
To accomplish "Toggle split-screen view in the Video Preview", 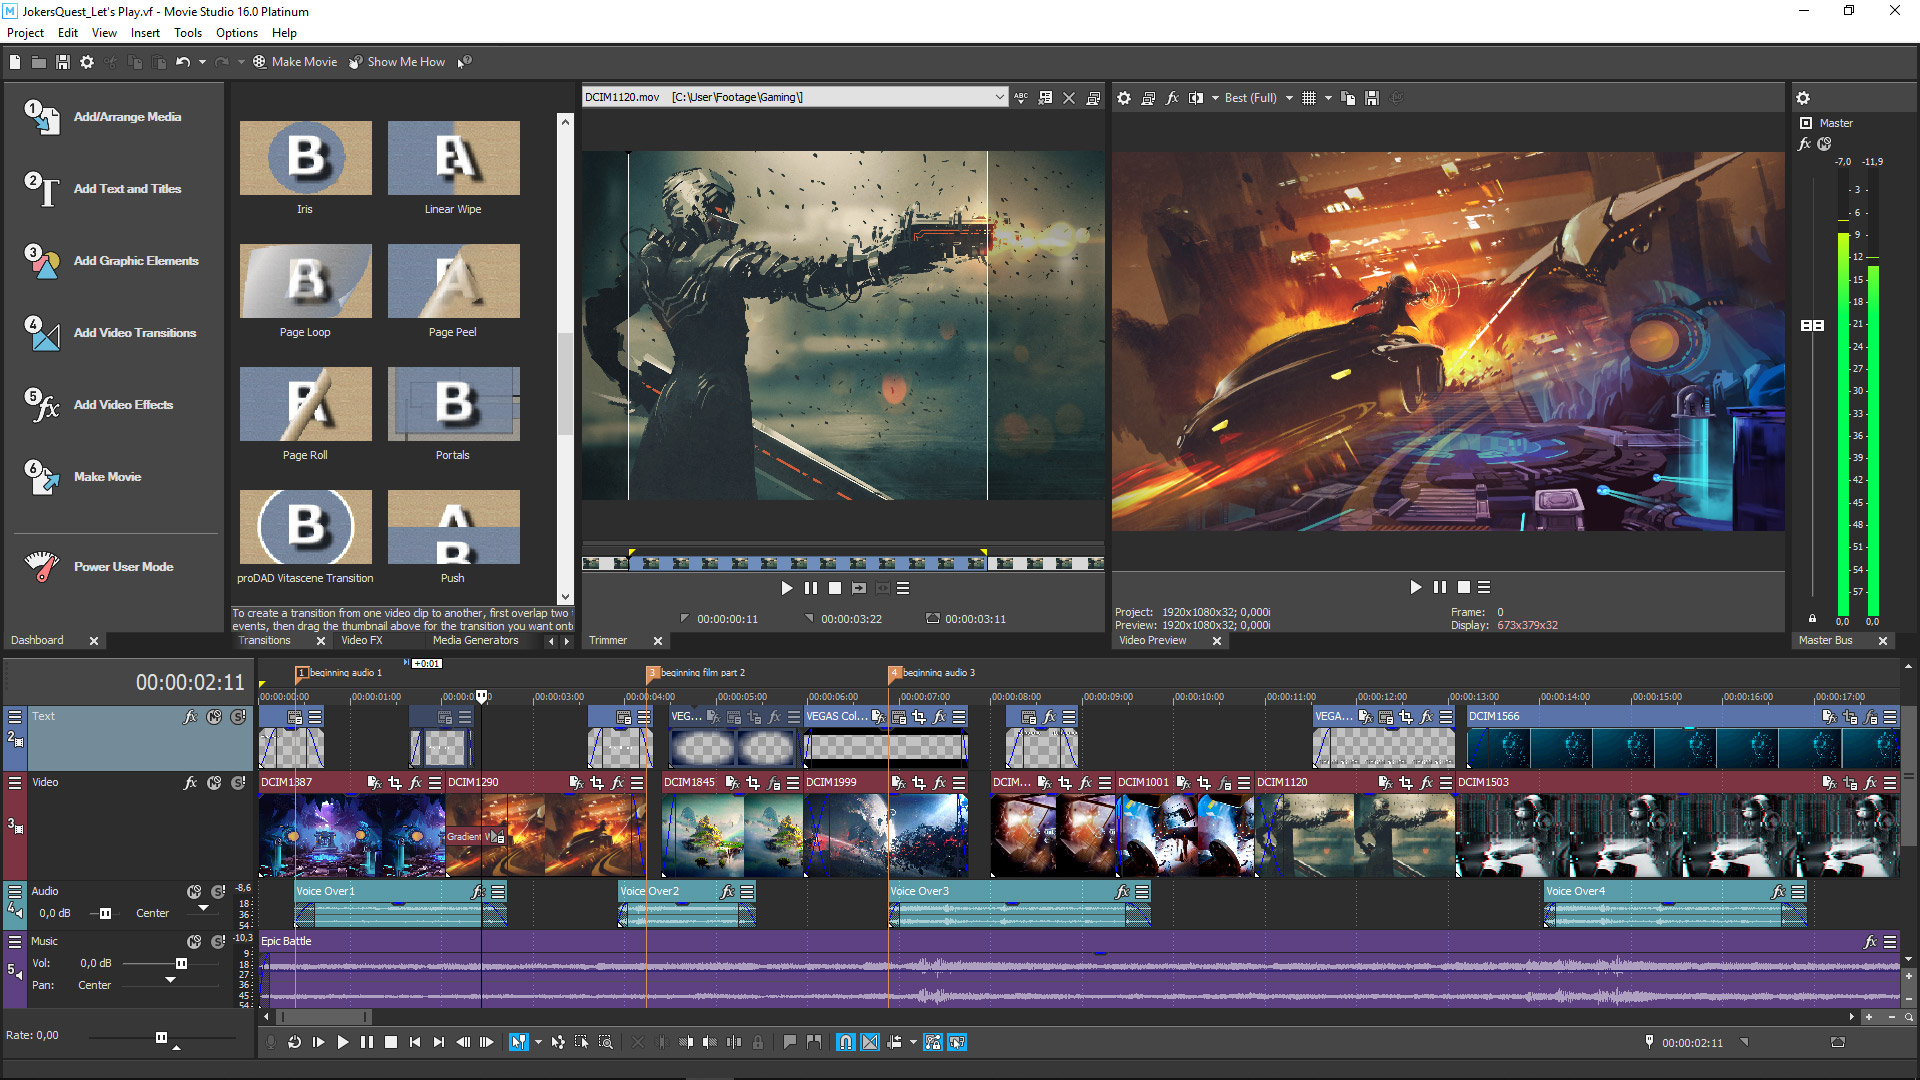I will [1196, 98].
